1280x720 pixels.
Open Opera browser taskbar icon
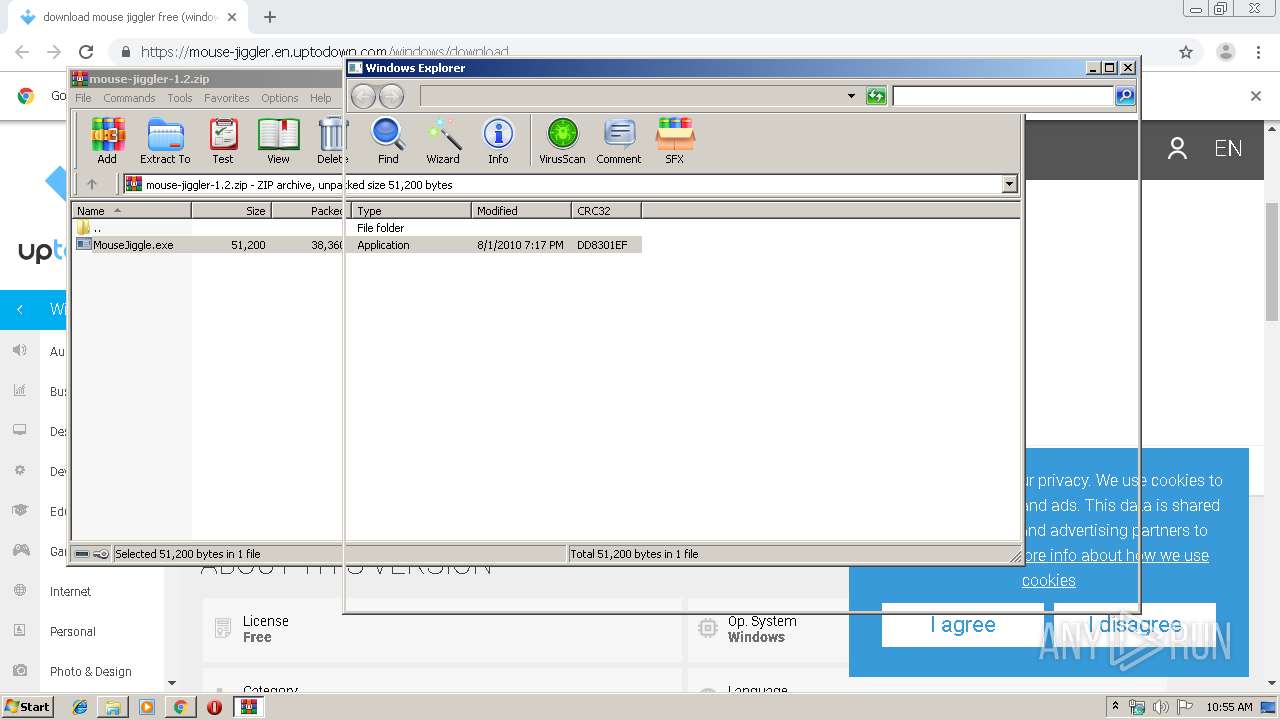point(214,707)
